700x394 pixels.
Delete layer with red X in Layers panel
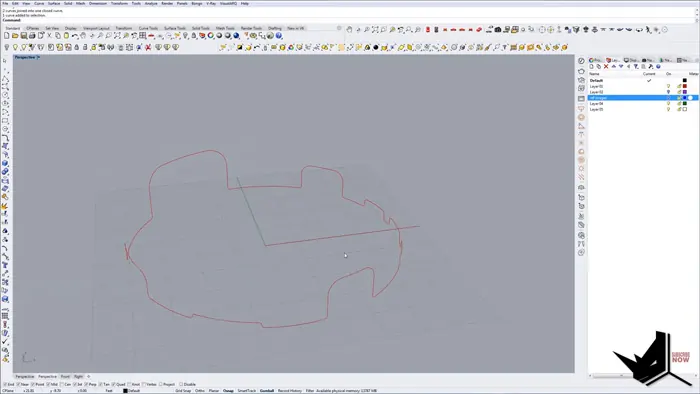pos(606,66)
